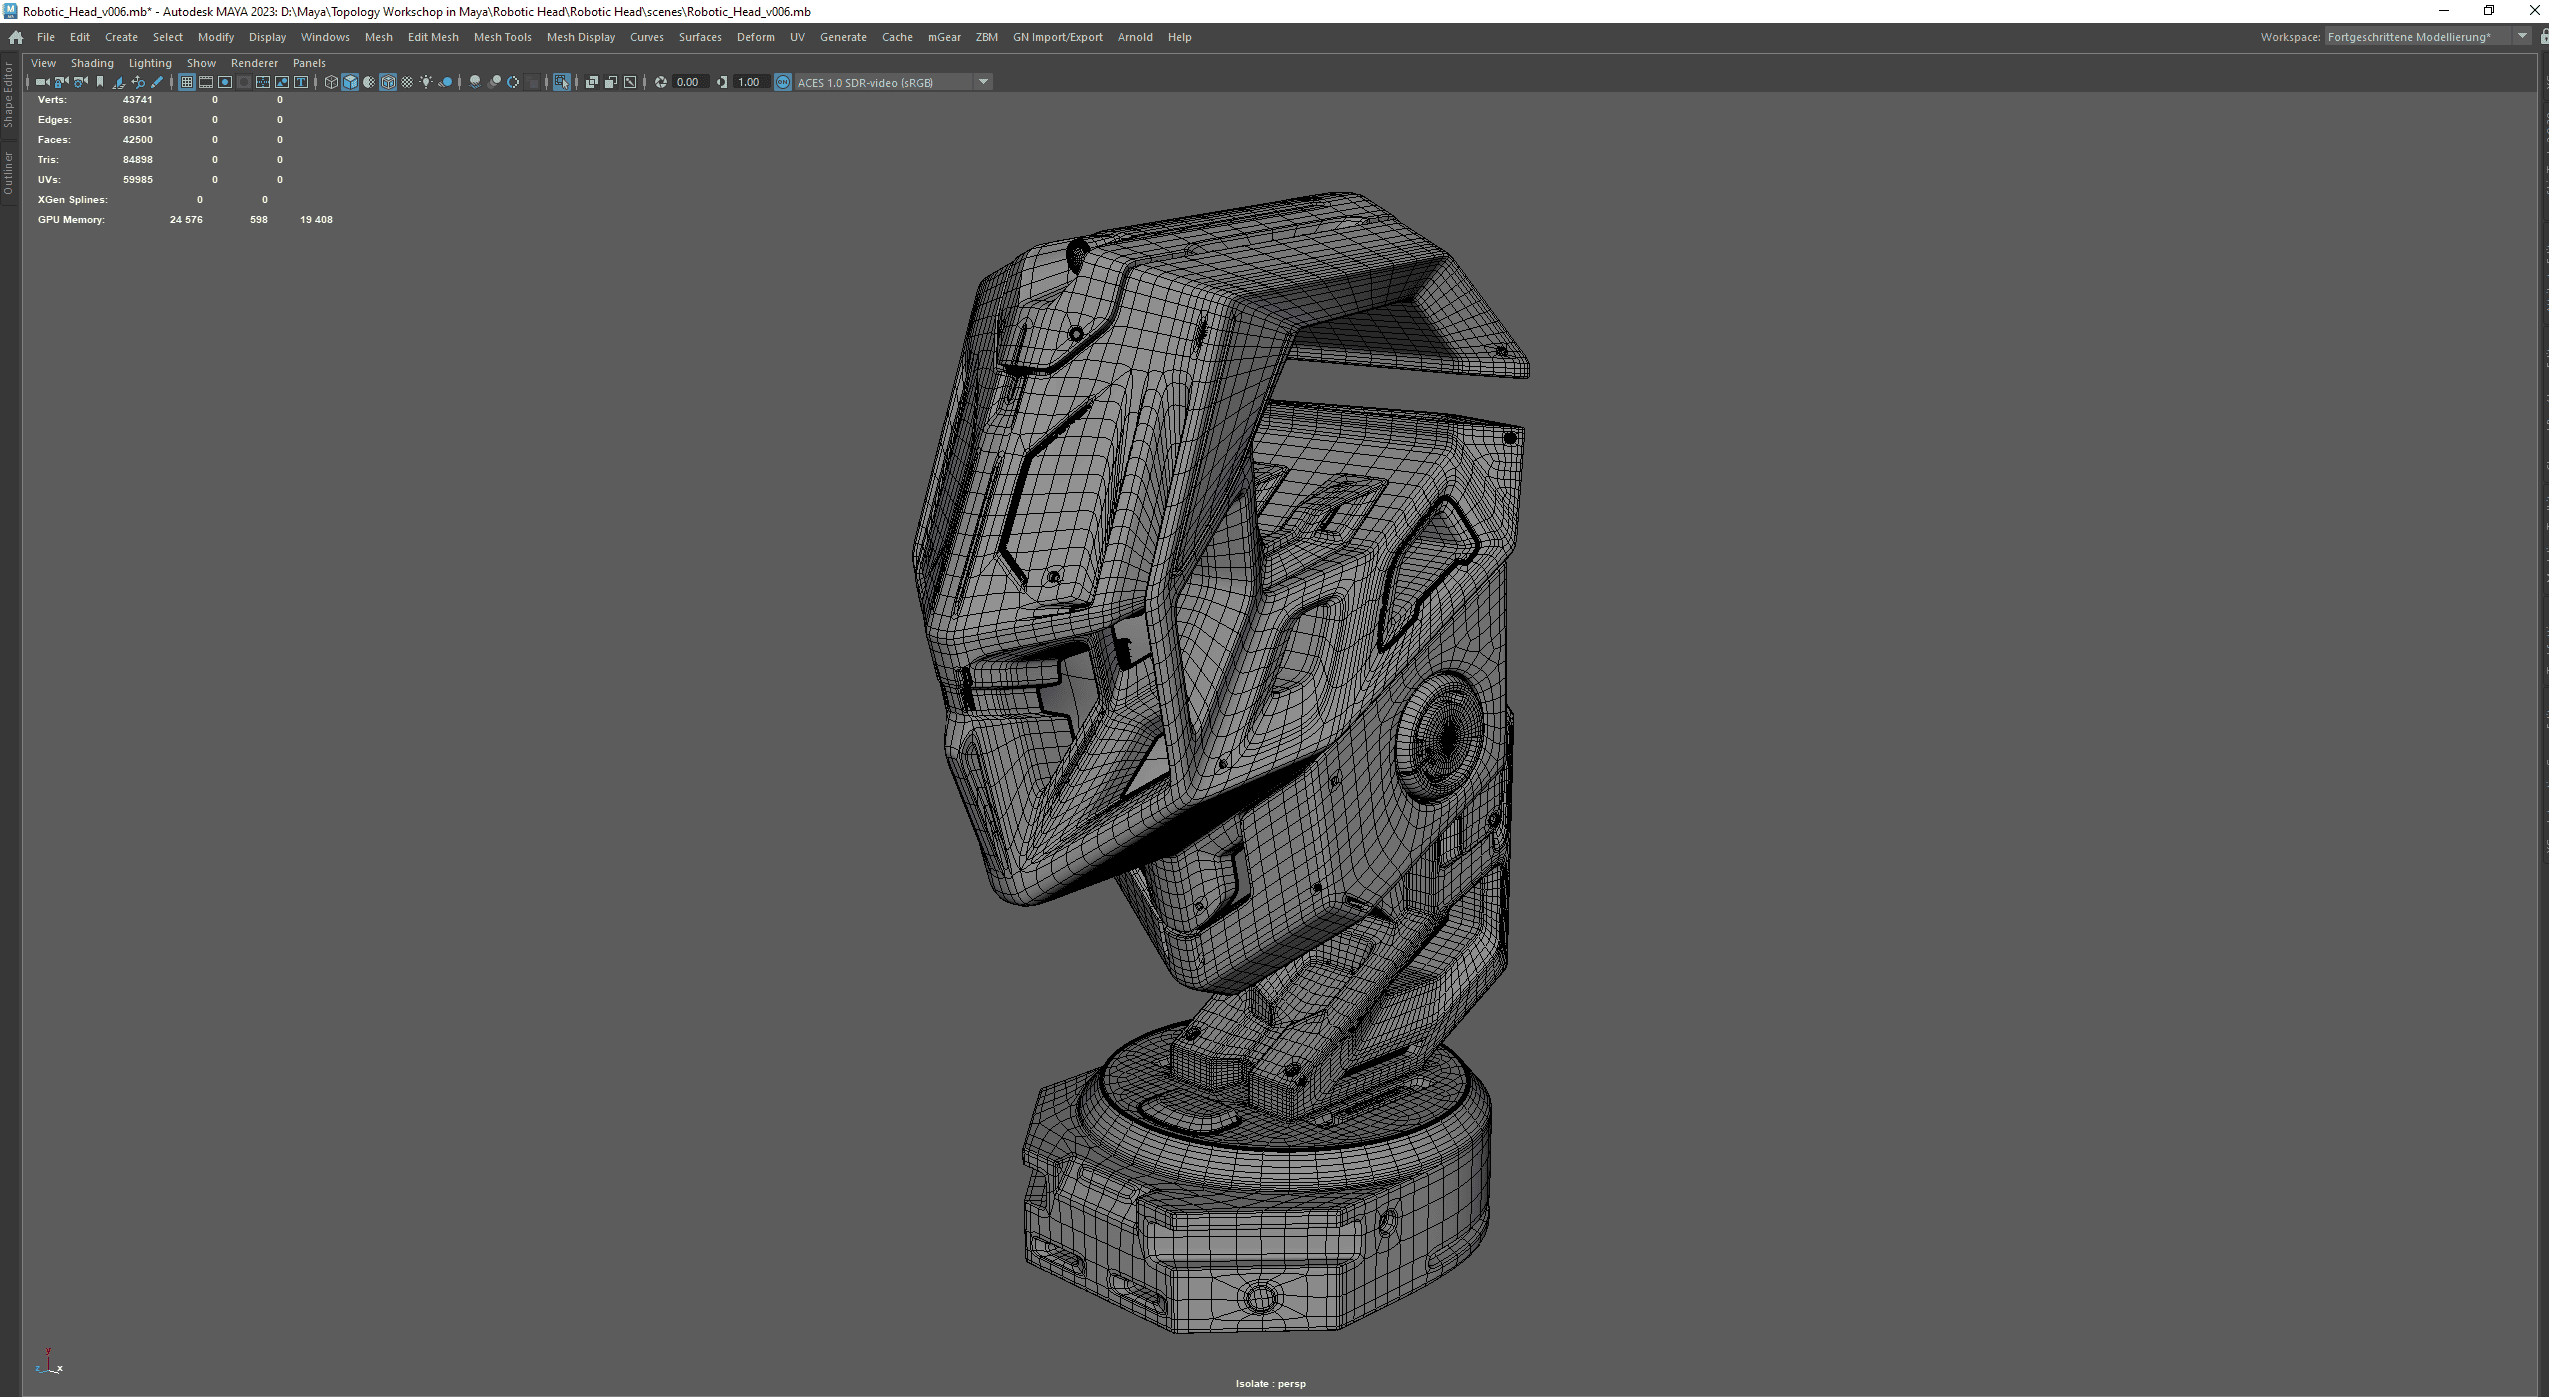Click the XRay display icon
The width and height of the screenshot is (2549, 1397).
click(x=592, y=82)
